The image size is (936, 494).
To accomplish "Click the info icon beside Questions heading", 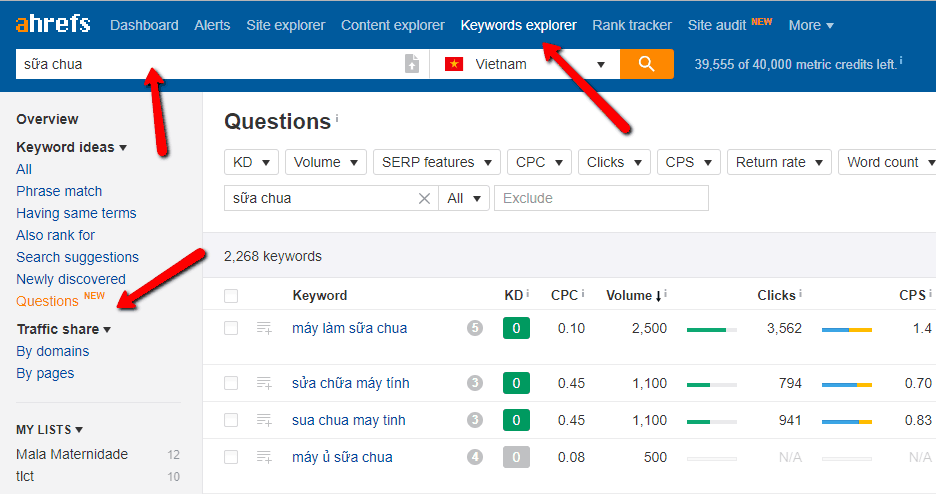I will (x=337, y=118).
